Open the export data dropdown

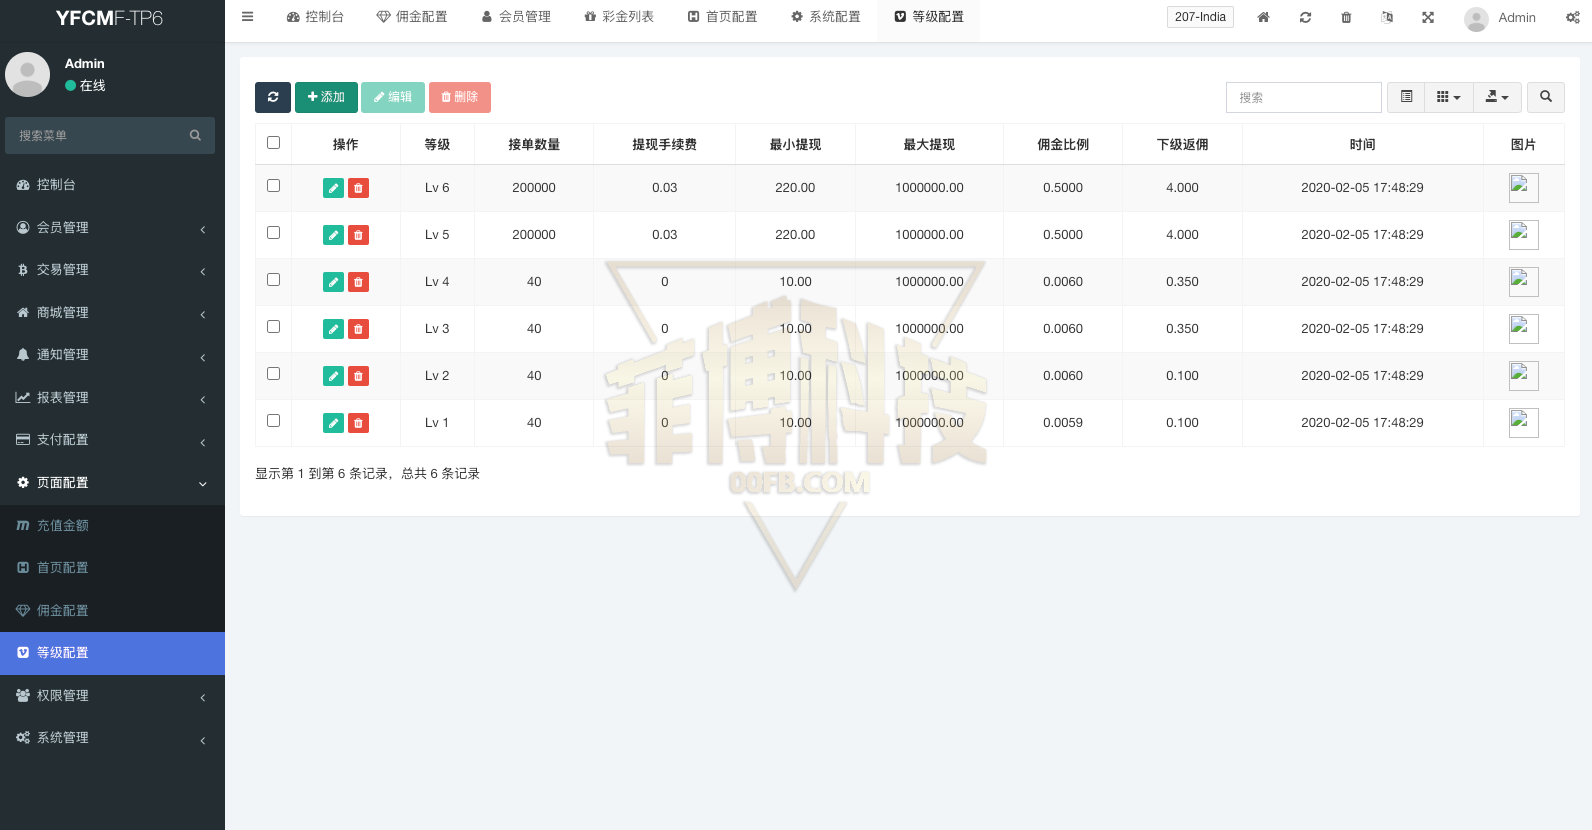tap(1497, 97)
